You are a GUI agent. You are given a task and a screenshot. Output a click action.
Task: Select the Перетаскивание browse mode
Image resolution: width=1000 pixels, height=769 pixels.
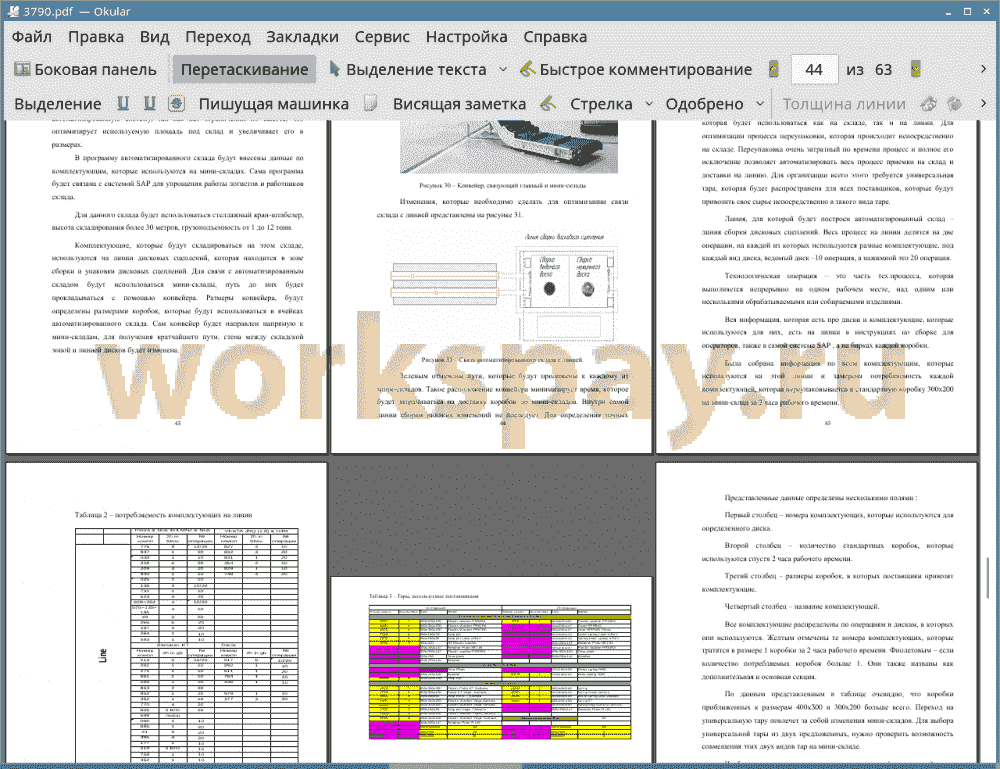[x=244, y=70]
